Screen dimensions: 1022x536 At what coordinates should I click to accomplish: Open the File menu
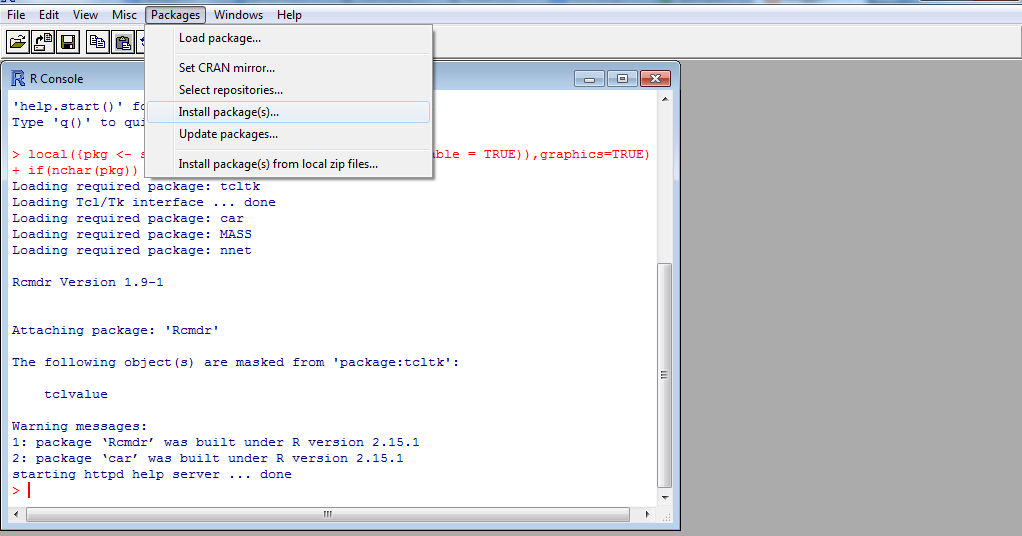coord(16,14)
